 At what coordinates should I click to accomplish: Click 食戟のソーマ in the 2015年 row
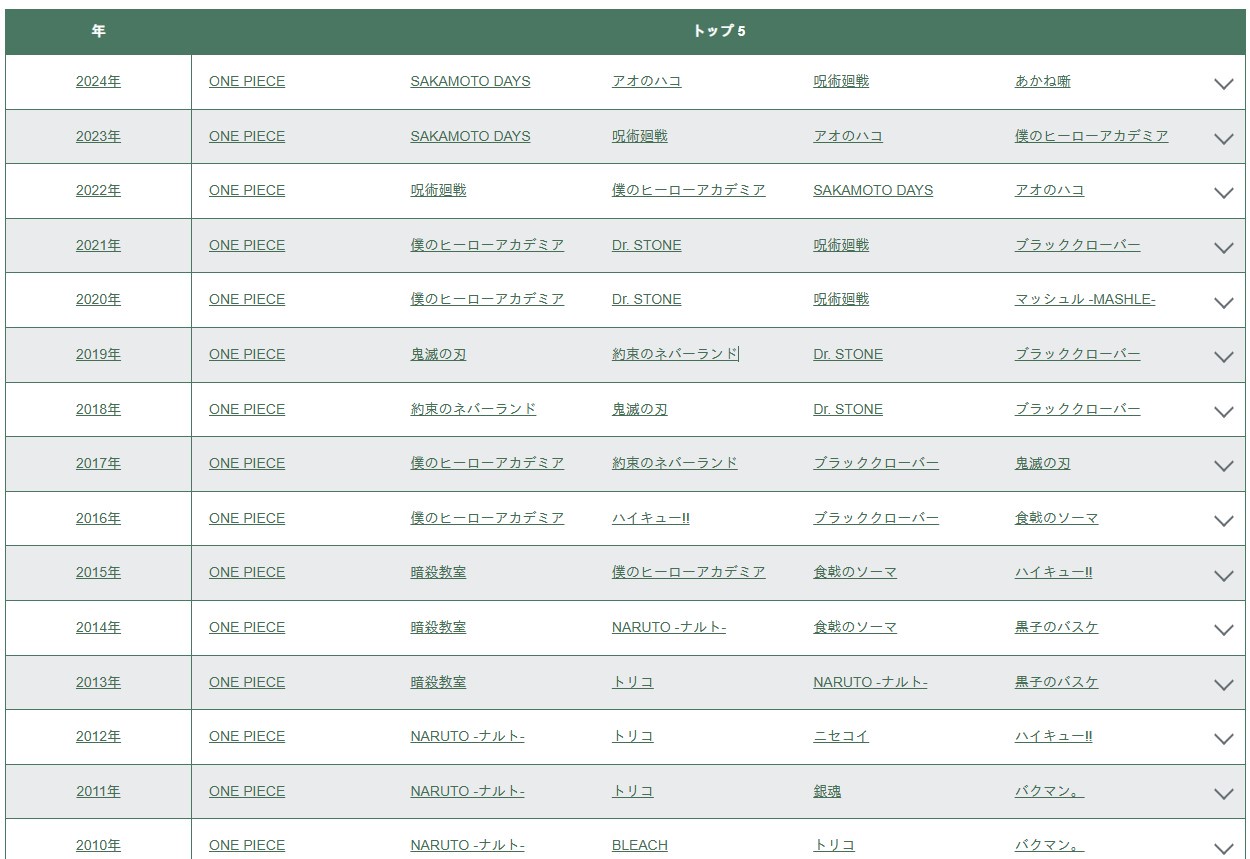[855, 572]
